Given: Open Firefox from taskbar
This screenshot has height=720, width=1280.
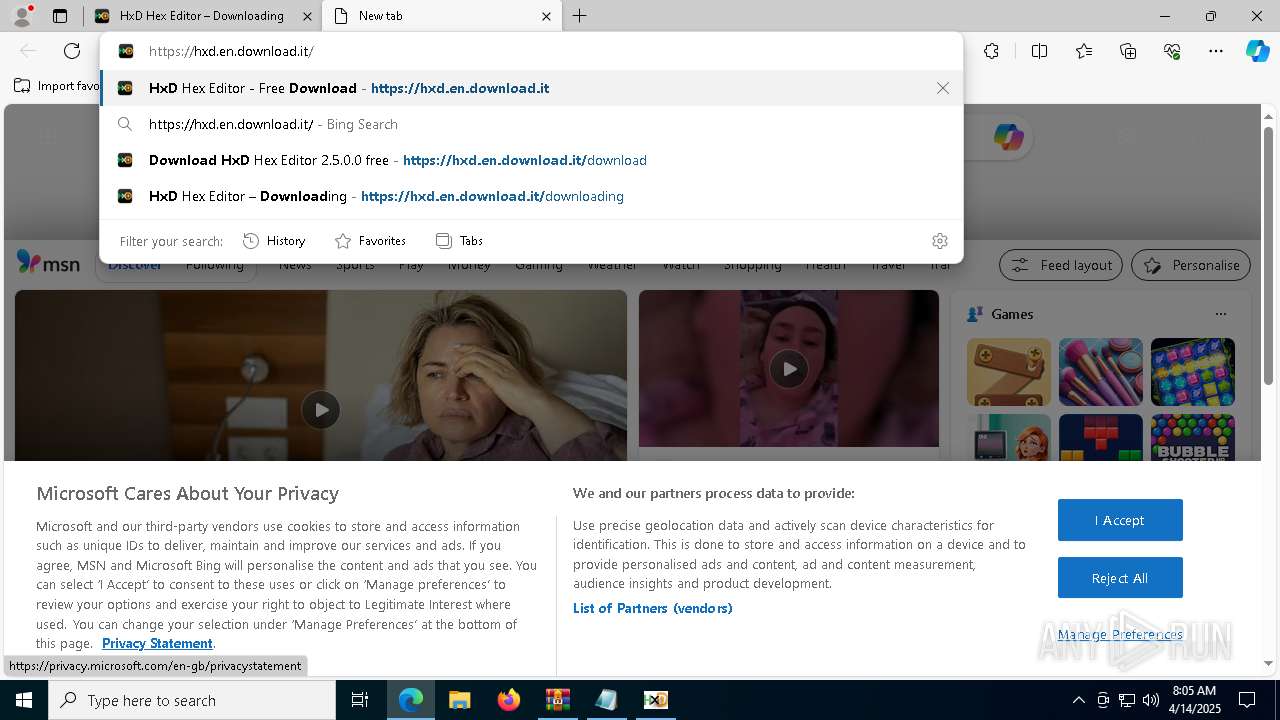Looking at the screenshot, I should coord(509,700).
